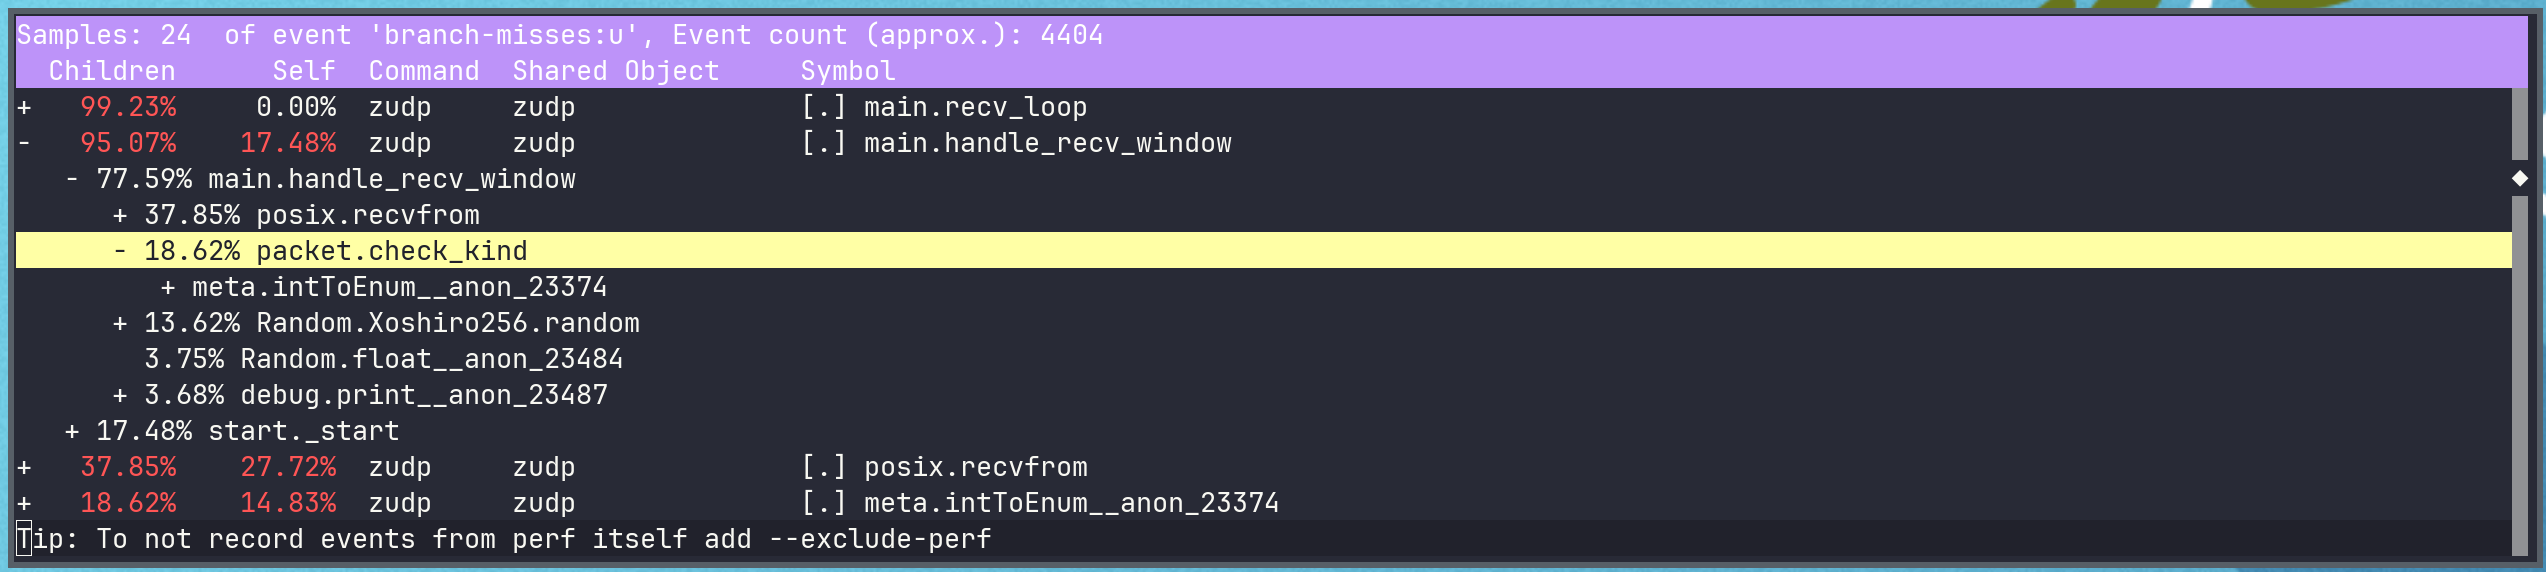Screen dimensions: 2546x572
Task: Select the main.recv_loop symbol name
Action: click(x=975, y=107)
